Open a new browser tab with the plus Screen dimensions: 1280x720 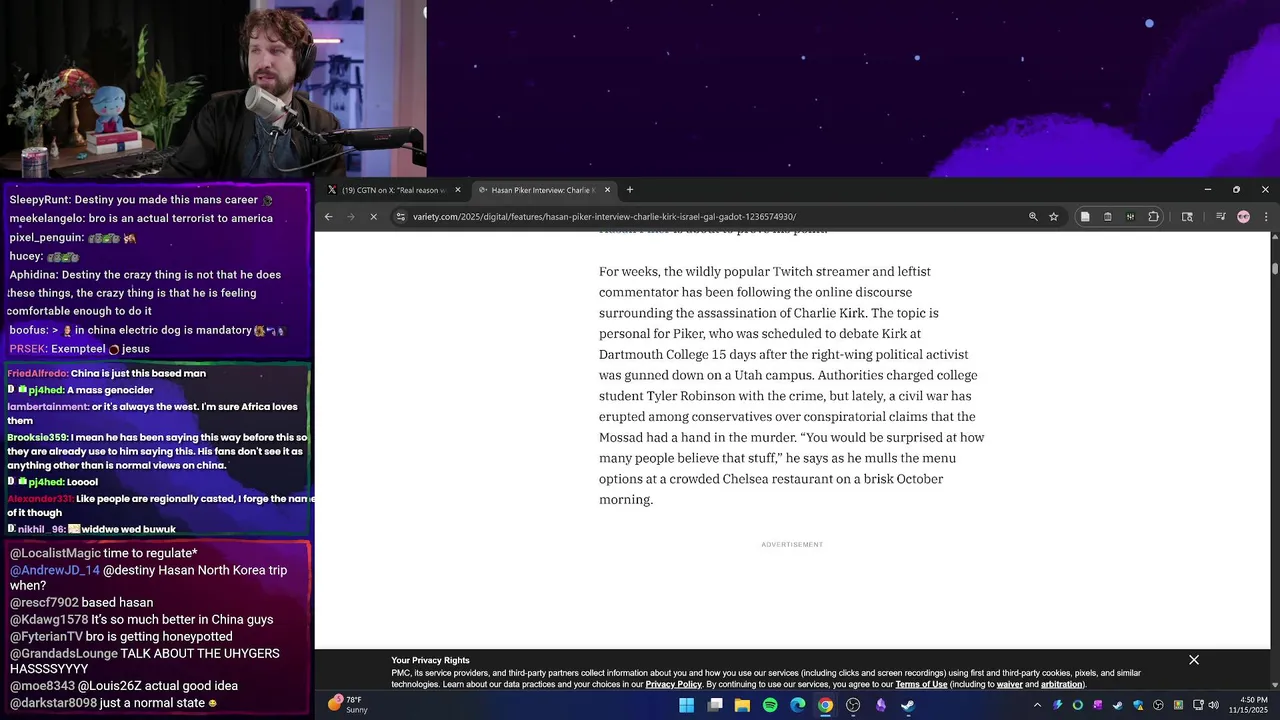pyautogui.click(x=630, y=190)
